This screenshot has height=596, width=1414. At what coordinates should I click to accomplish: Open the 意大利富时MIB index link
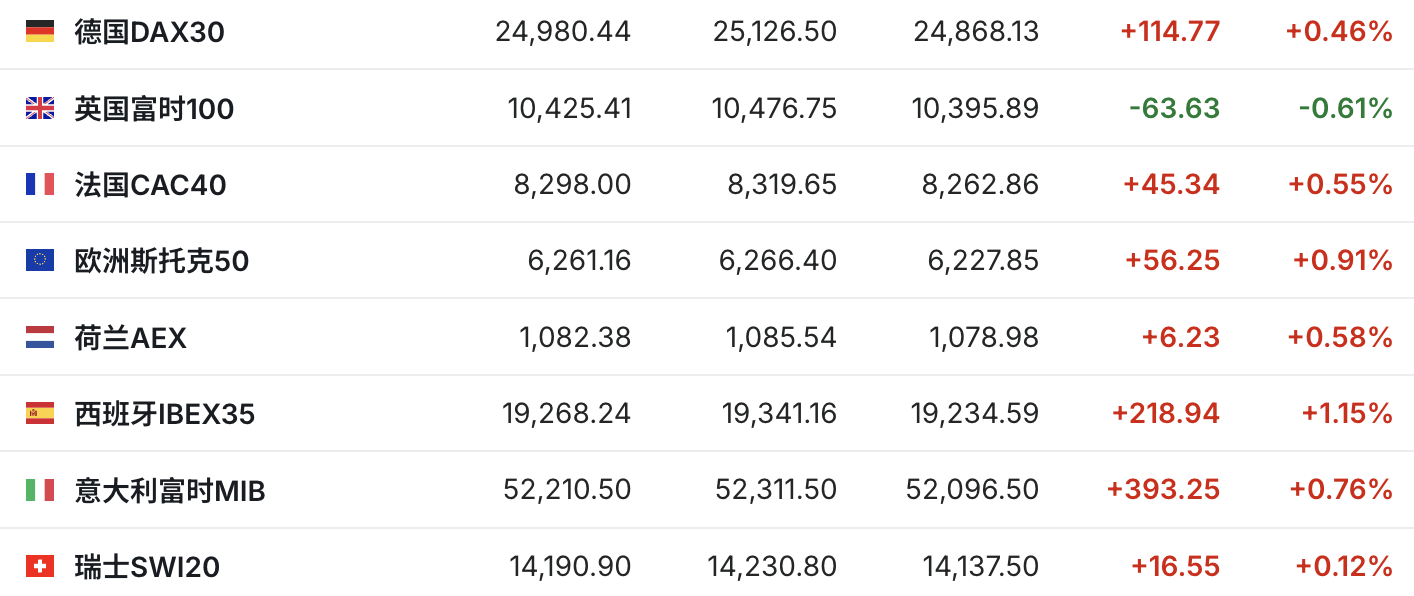point(170,491)
